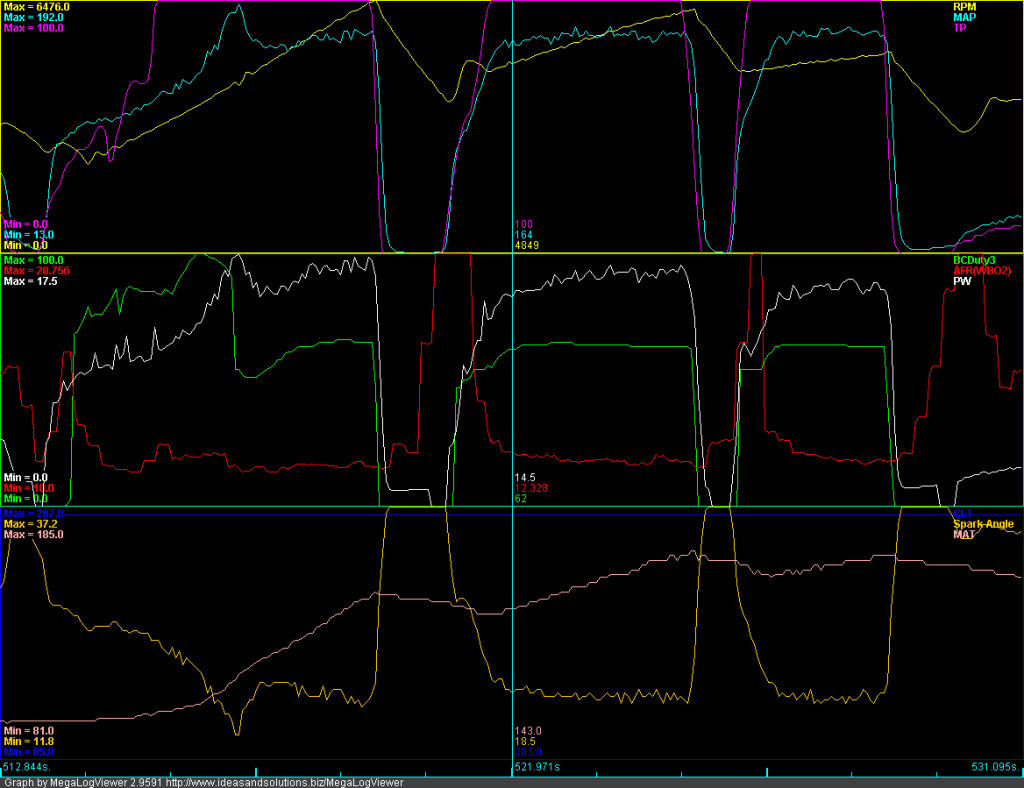Click the Max = 185.0 MAT value
This screenshot has height=788, width=1024.
tap(33, 535)
